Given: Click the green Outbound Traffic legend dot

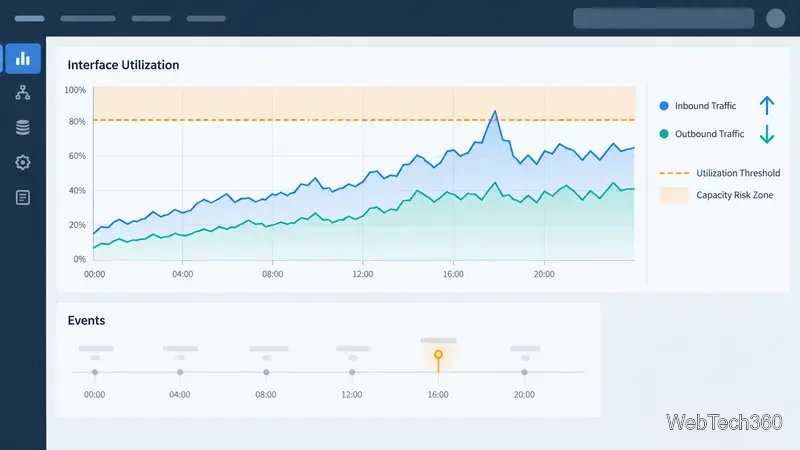Looking at the screenshot, I should click(664, 134).
